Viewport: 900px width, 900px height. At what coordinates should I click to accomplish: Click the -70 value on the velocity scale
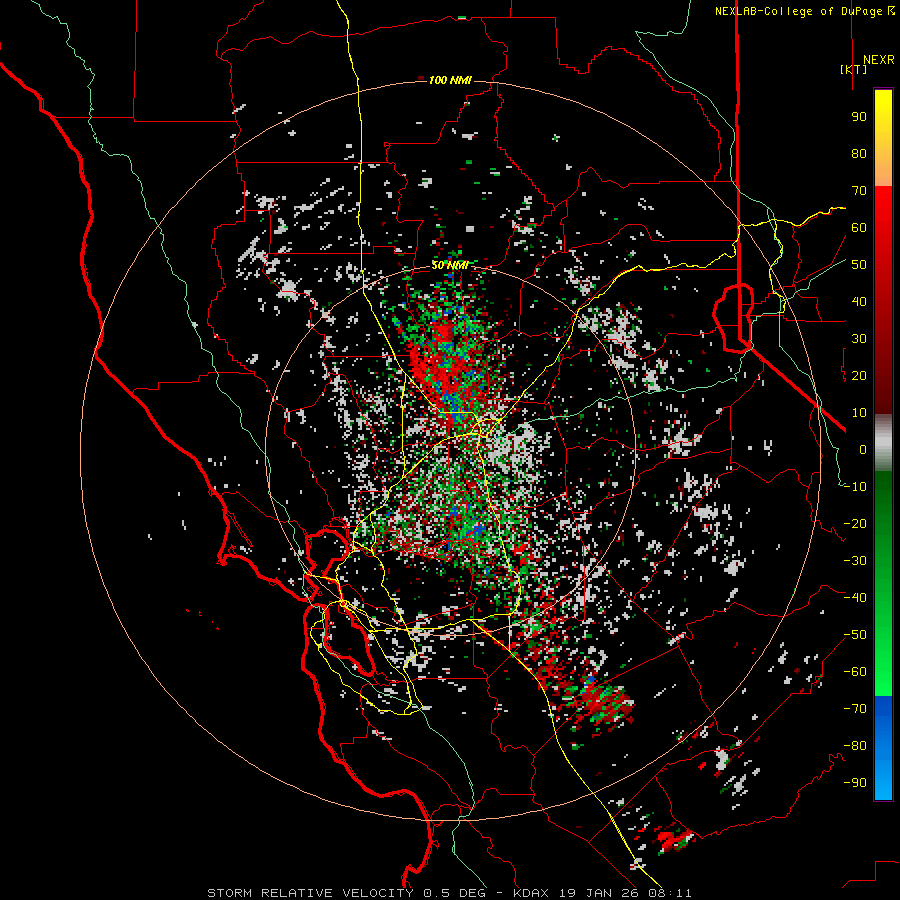coord(855,709)
